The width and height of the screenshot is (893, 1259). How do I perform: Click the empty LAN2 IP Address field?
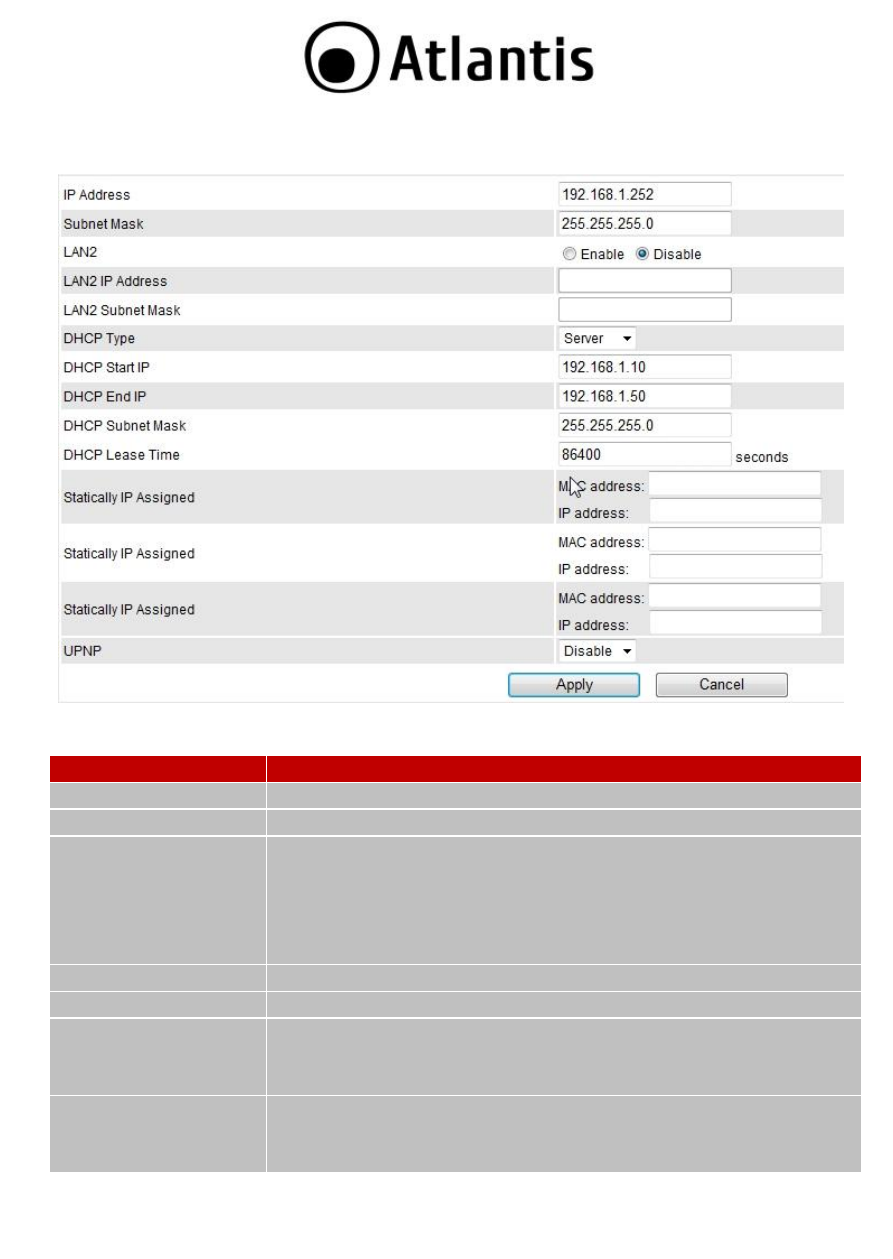[x=645, y=280]
